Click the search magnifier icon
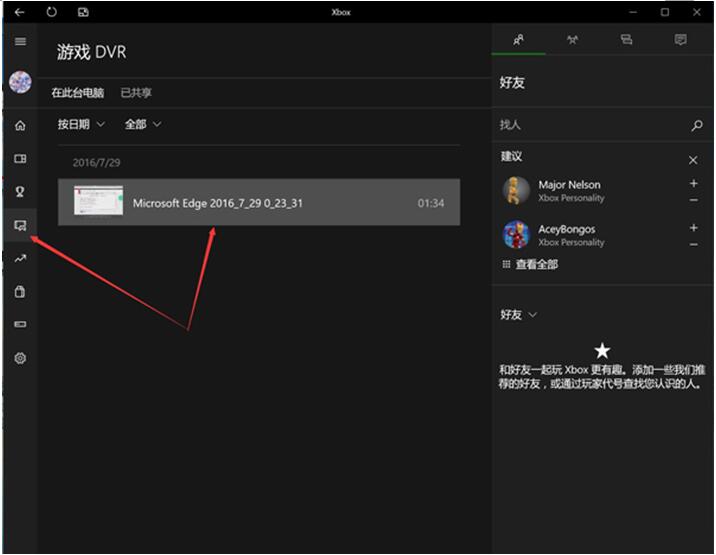Image resolution: width=716 pixels, height=555 pixels. [697, 125]
